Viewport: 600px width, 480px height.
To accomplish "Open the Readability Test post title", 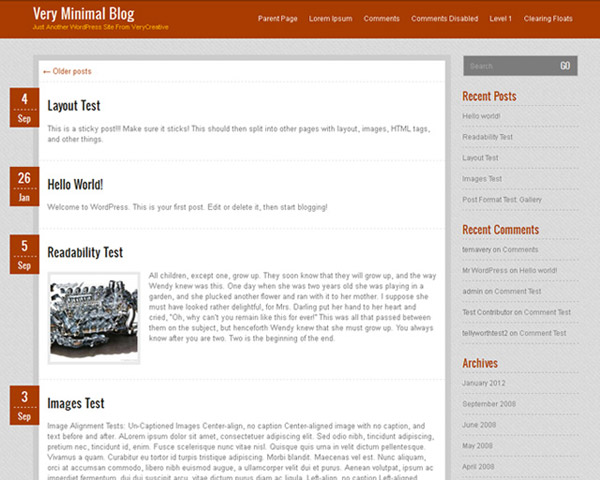I will click(85, 252).
